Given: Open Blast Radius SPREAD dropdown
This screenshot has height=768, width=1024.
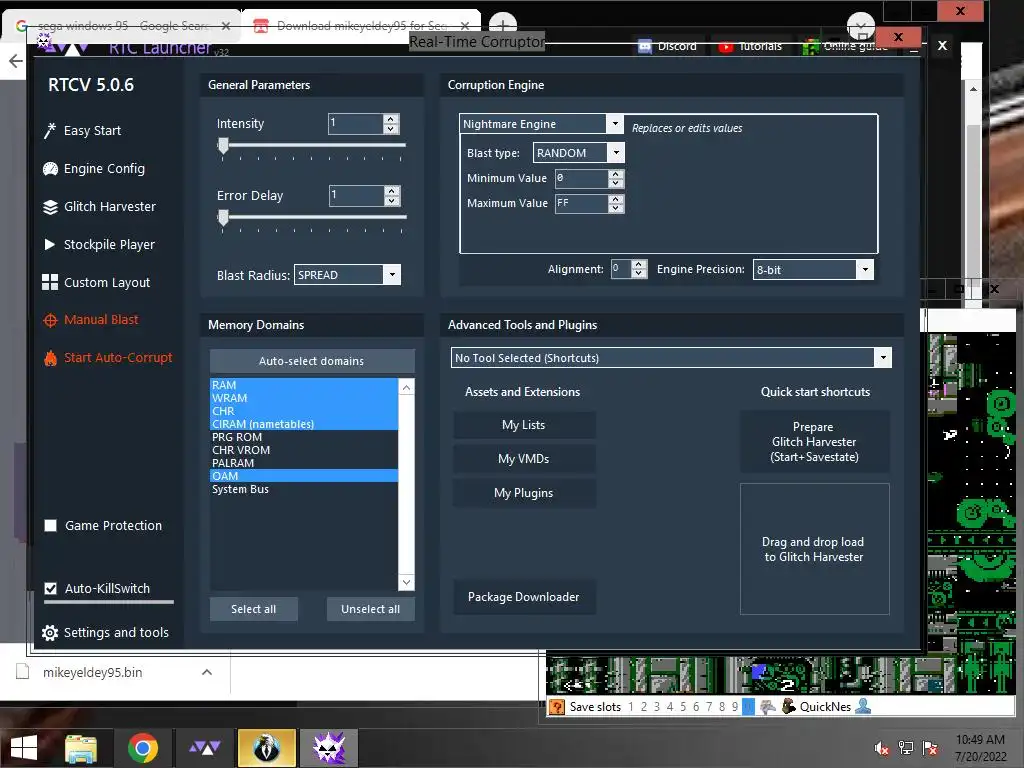Looking at the screenshot, I should point(392,275).
